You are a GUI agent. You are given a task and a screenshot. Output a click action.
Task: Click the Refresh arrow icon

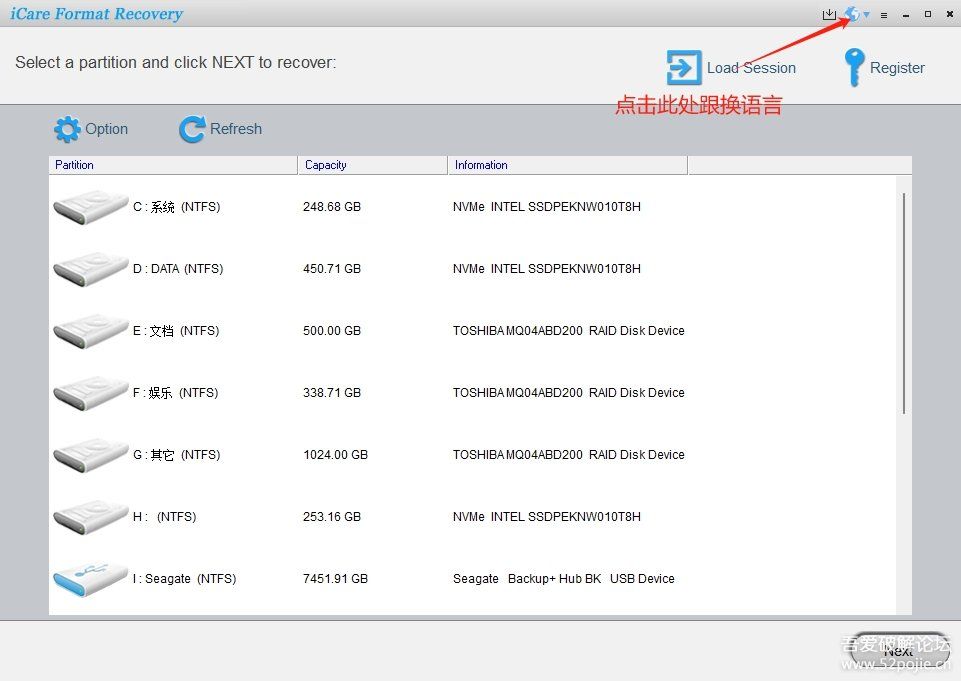191,129
